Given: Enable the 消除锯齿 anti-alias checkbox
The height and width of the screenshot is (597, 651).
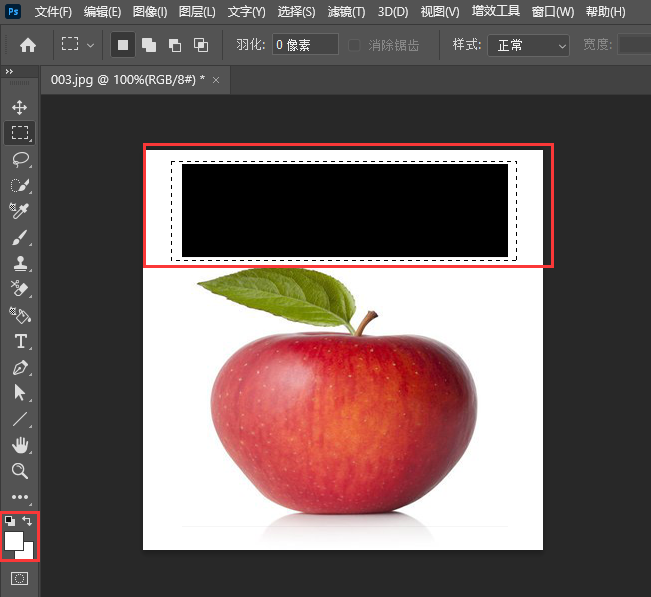Looking at the screenshot, I should coord(355,45).
